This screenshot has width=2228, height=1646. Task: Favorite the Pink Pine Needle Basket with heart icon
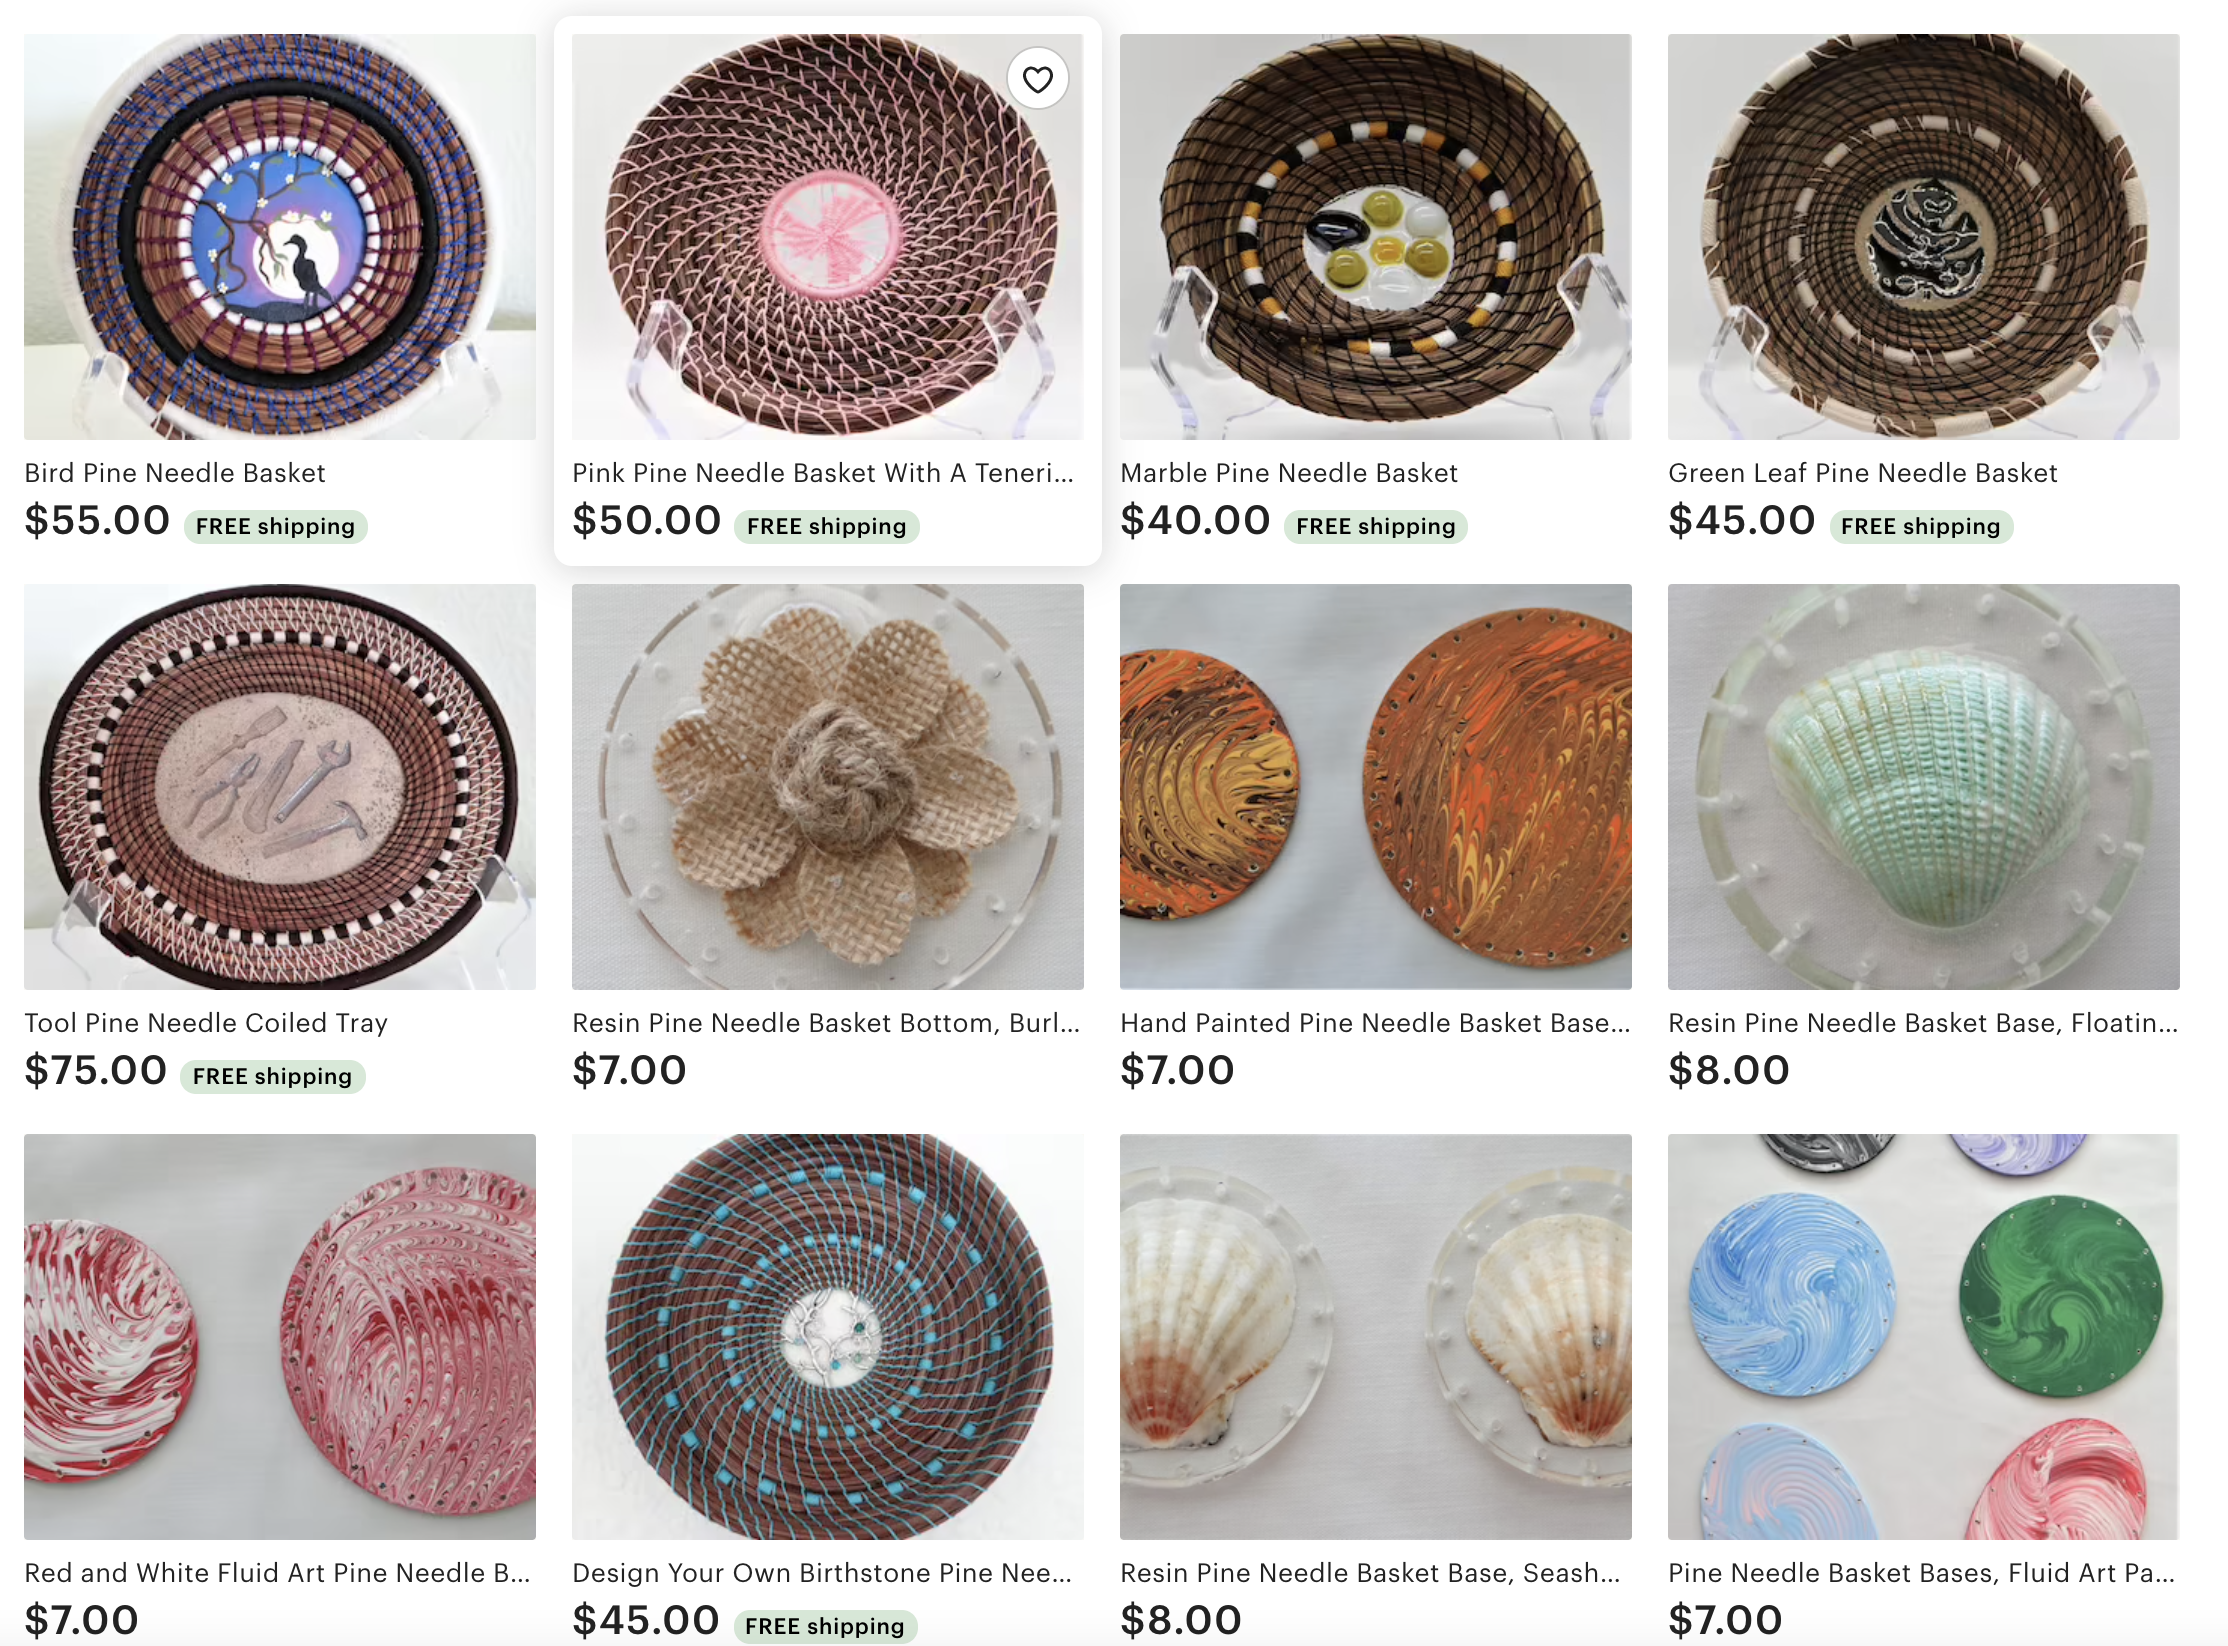pos(1037,79)
